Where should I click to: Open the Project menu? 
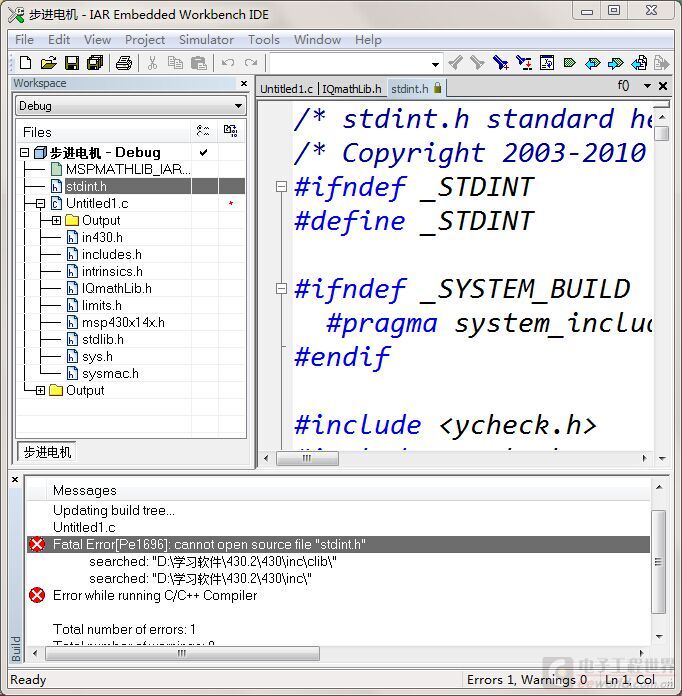click(x=145, y=40)
